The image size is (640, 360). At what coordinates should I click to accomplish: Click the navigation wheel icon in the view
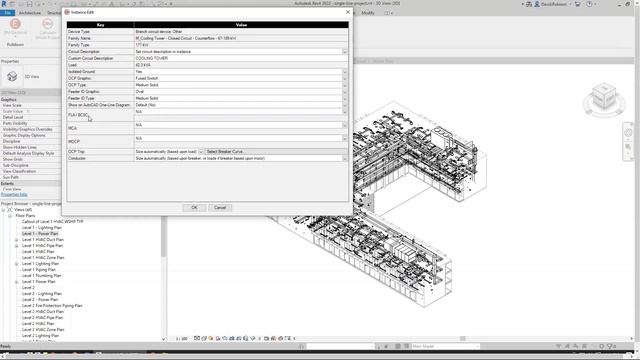click(x=628, y=133)
